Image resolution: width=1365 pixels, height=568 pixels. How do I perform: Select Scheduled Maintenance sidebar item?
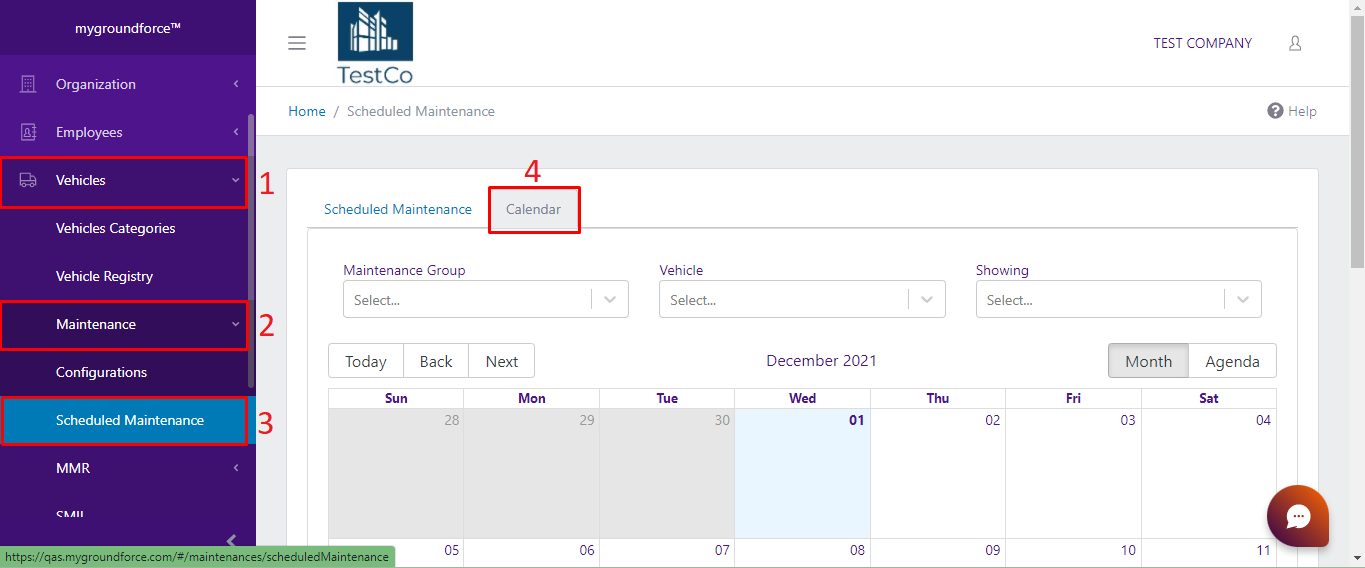(130, 420)
